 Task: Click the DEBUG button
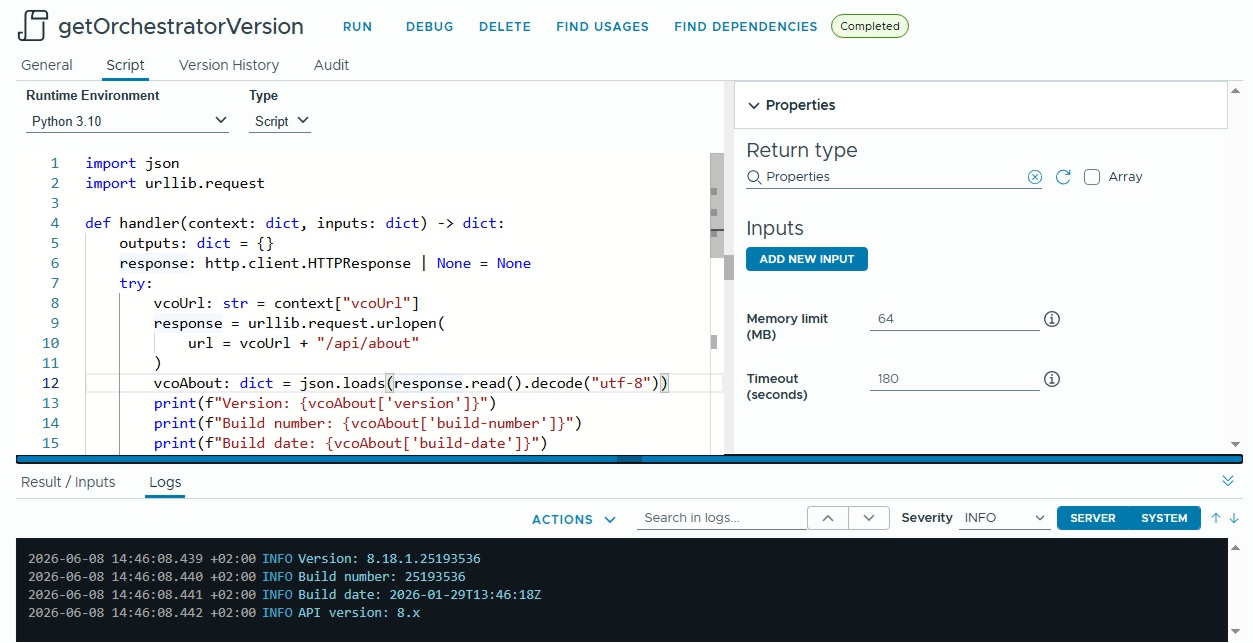point(429,27)
